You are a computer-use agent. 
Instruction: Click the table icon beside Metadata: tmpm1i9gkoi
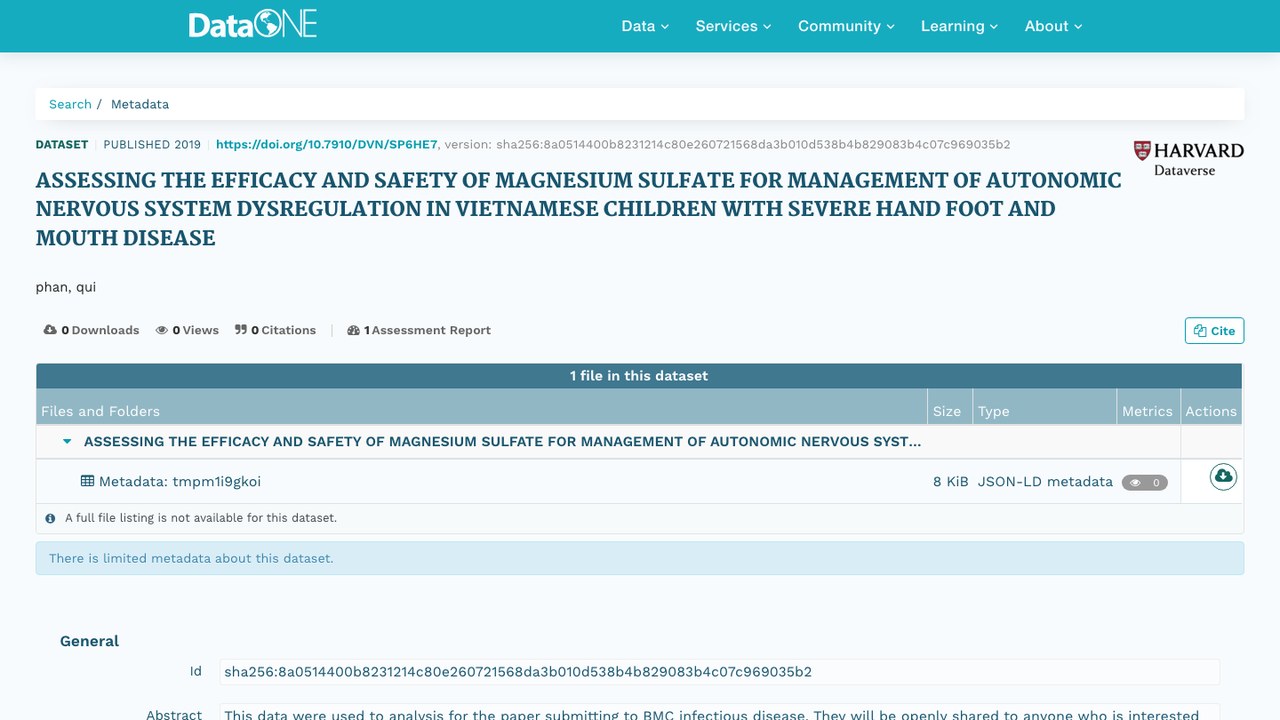pos(87,481)
